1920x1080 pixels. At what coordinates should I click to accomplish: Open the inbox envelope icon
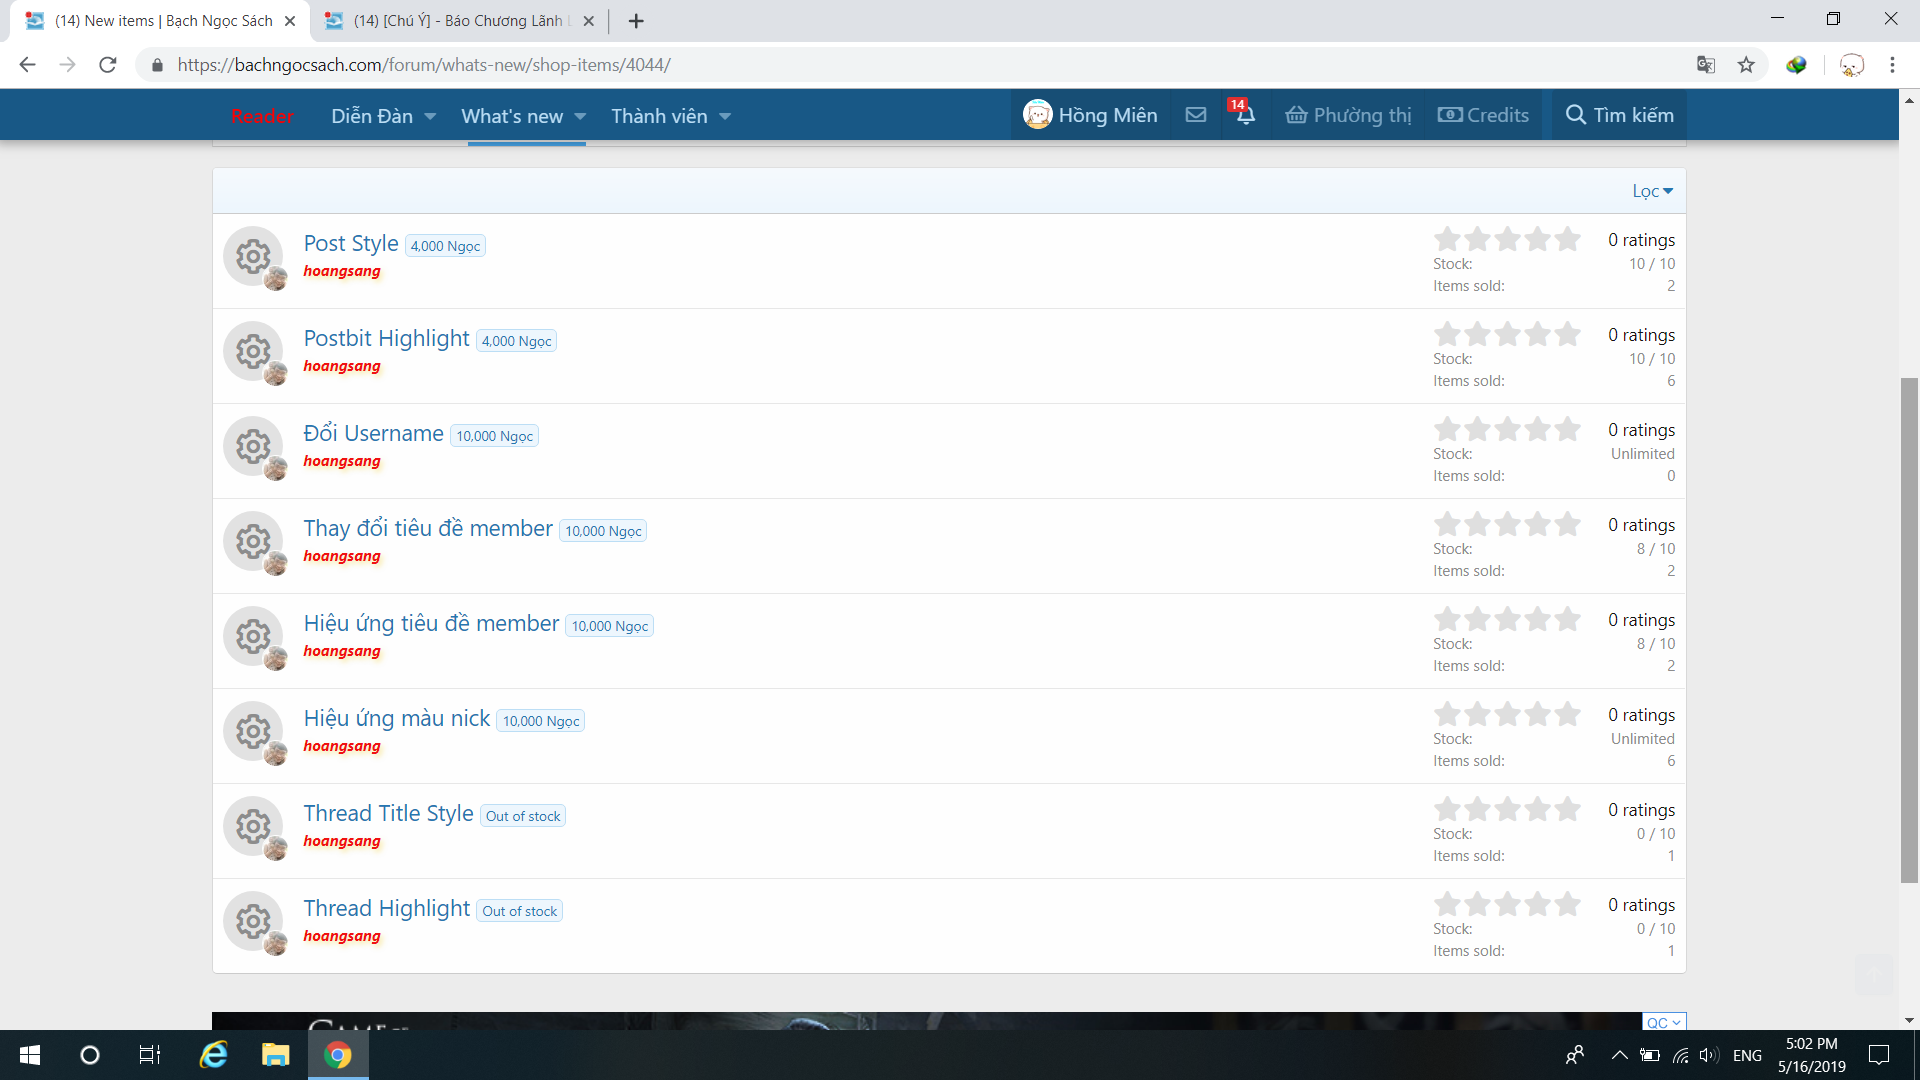(1195, 115)
